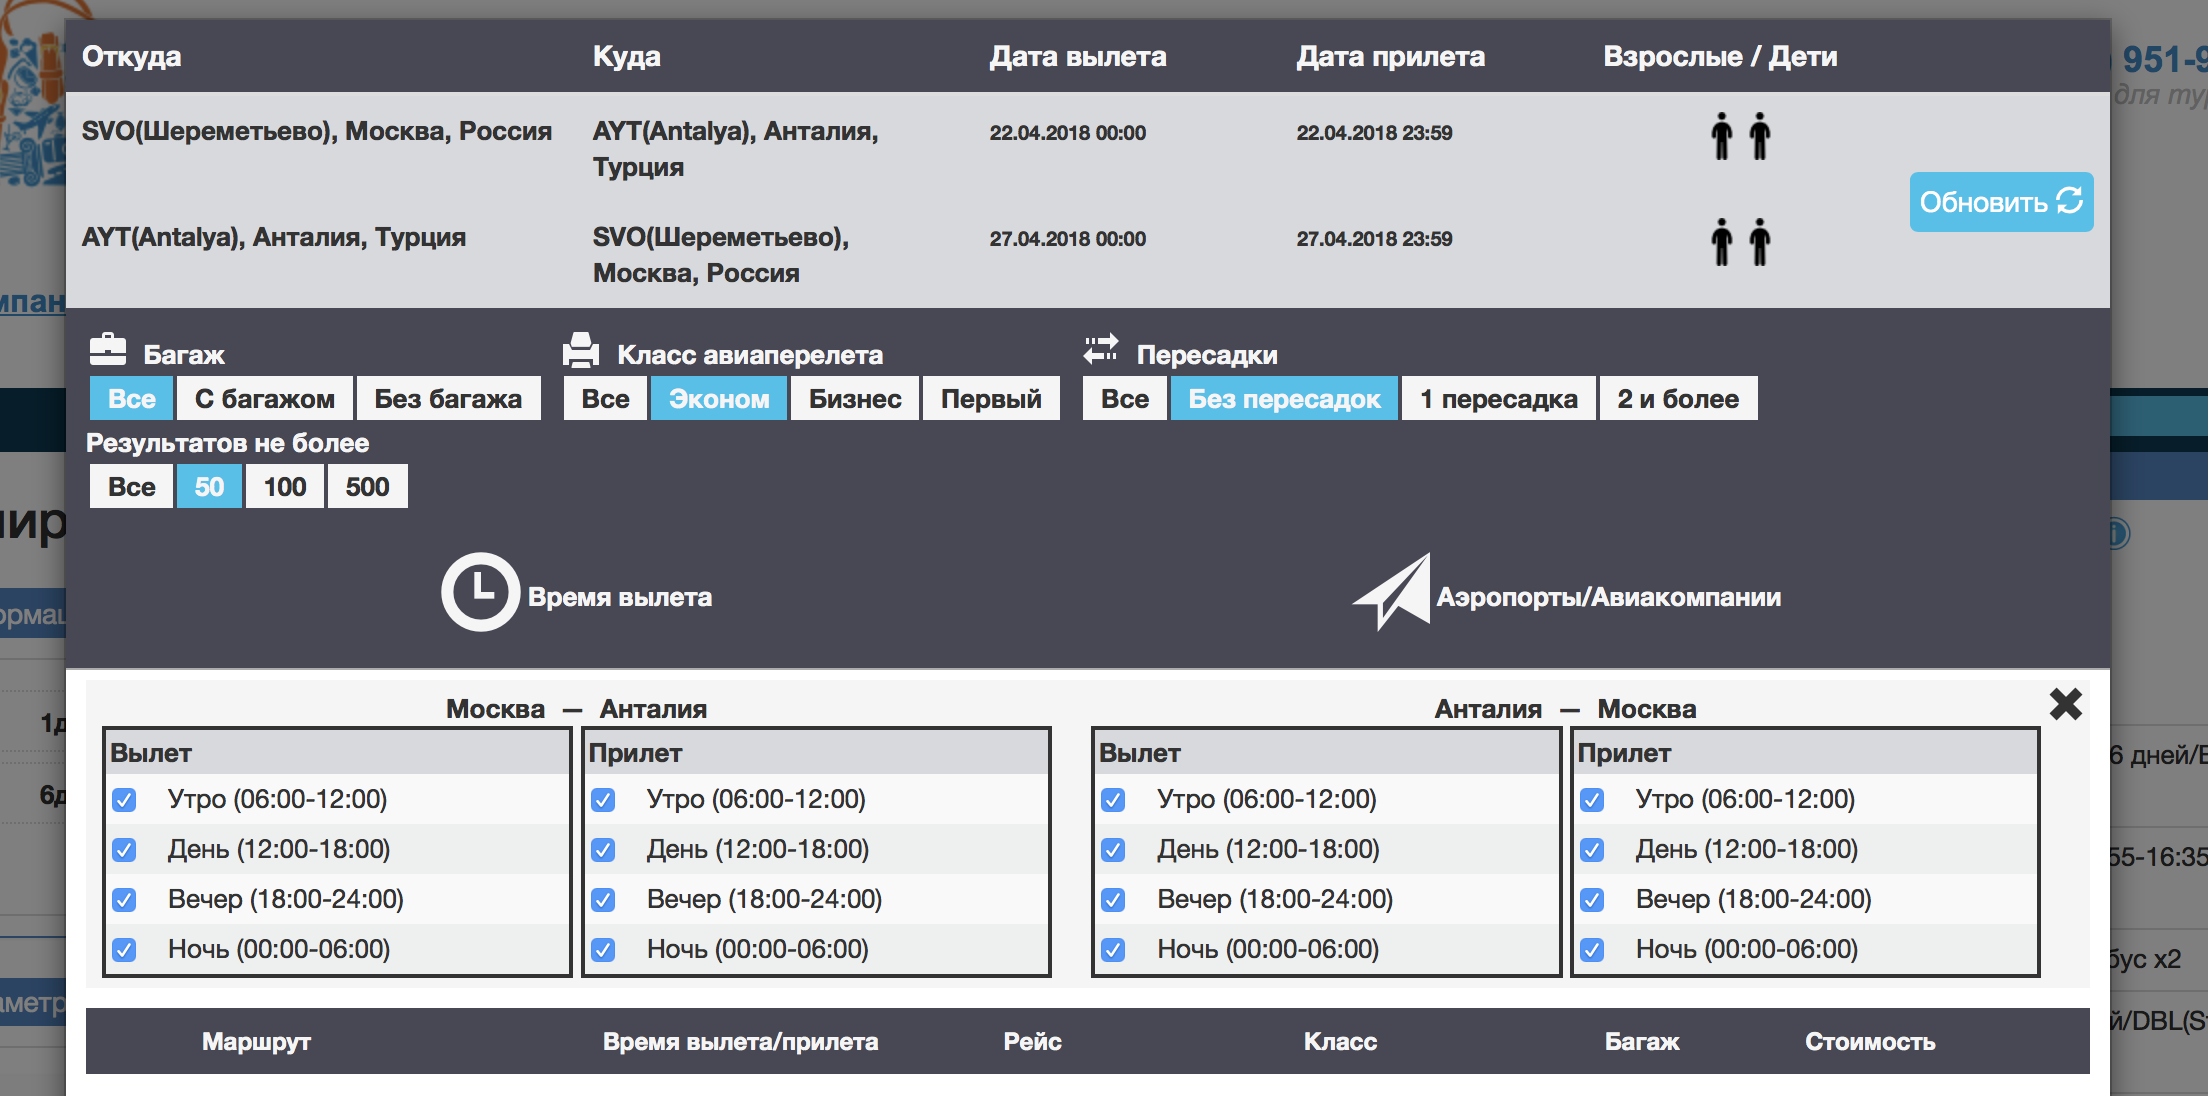The height and width of the screenshot is (1096, 2208).
Task: Click the baggage suitcase icon
Action: [107, 350]
